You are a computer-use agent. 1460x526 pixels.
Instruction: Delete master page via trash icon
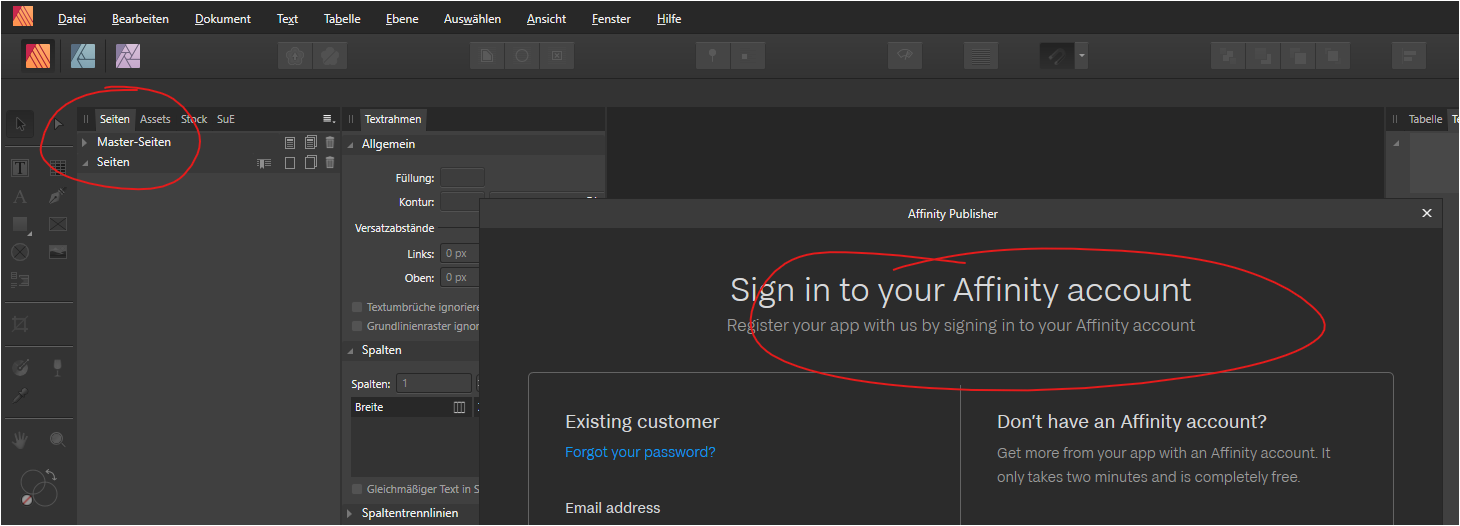pos(330,142)
